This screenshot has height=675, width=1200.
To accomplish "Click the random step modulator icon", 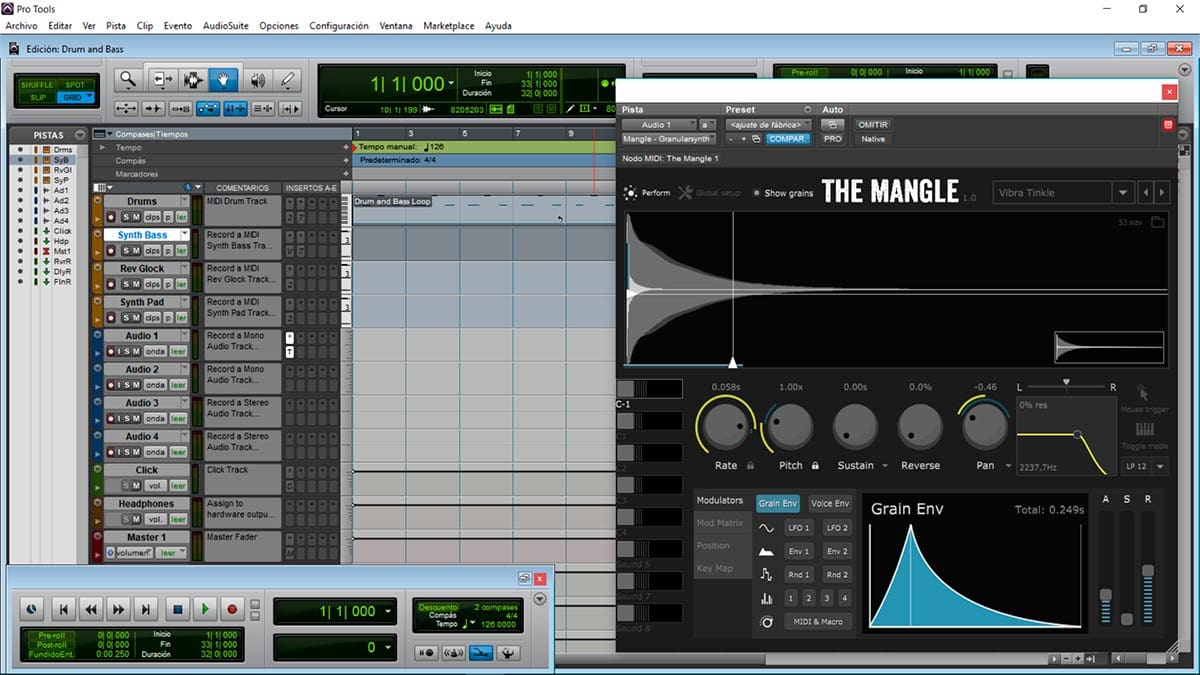I will click(x=767, y=575).
